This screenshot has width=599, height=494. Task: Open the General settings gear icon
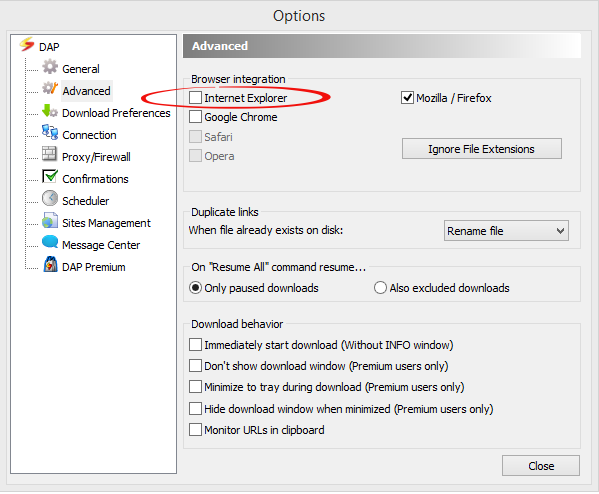[x=50, y=67]
